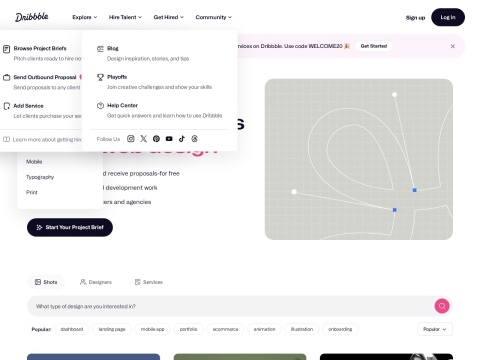Choose Add Service menu item

coord(42,111)
